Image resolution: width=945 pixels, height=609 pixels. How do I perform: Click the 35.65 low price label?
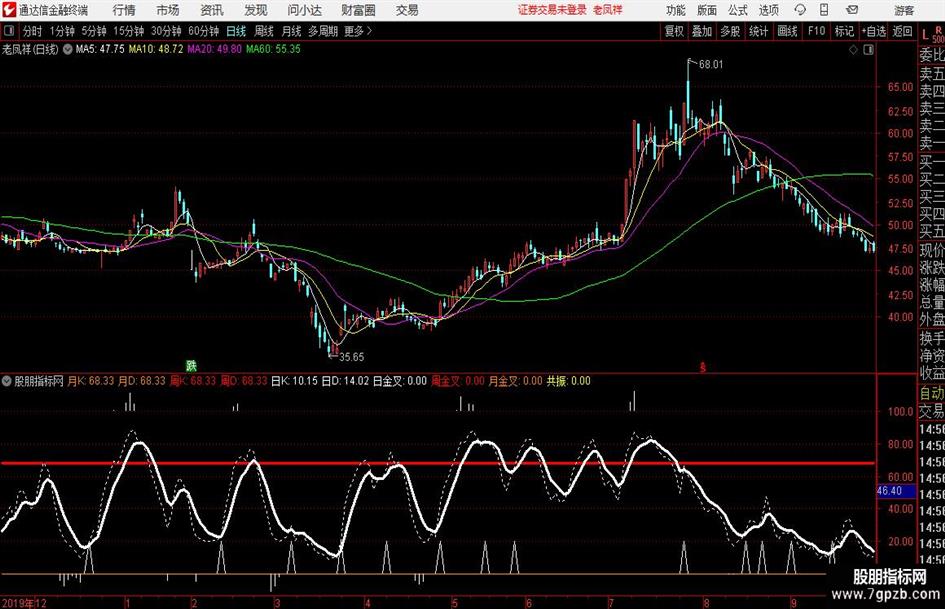(351, 357)
